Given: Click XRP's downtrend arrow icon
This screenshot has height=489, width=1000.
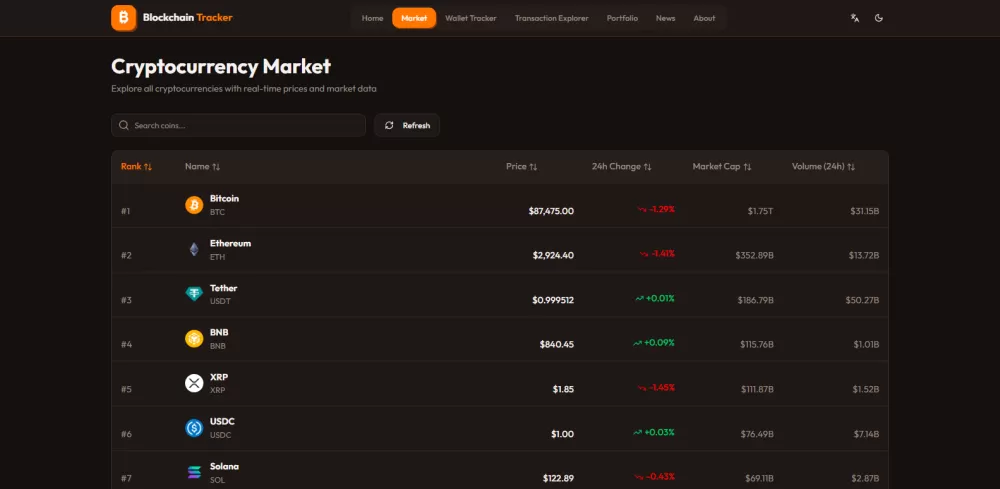Looking at the screenshot, I should coord(642,388).
